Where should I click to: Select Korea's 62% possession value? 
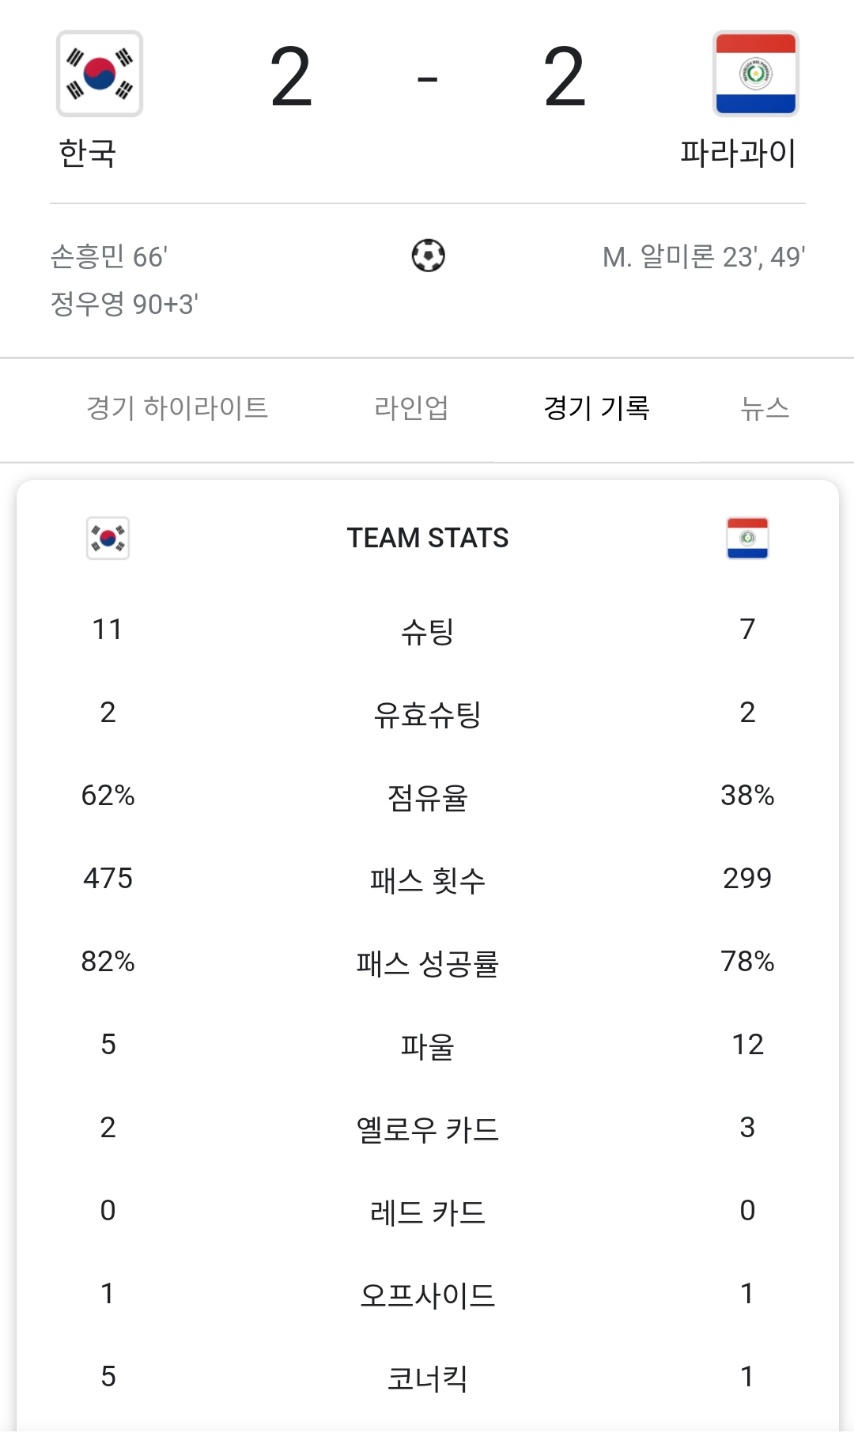click(x=105, y=795)
